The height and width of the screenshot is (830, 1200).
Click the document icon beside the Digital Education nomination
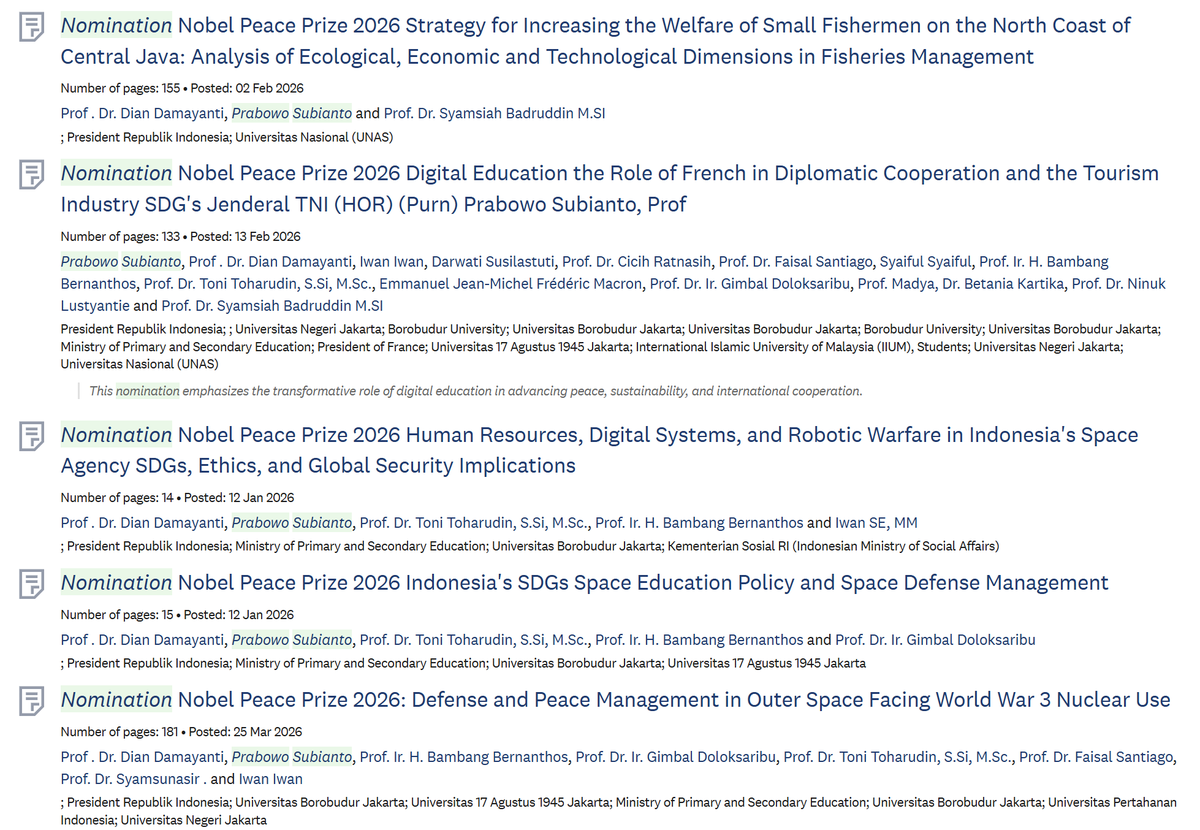pyautogui.click(x=32, y=175)
